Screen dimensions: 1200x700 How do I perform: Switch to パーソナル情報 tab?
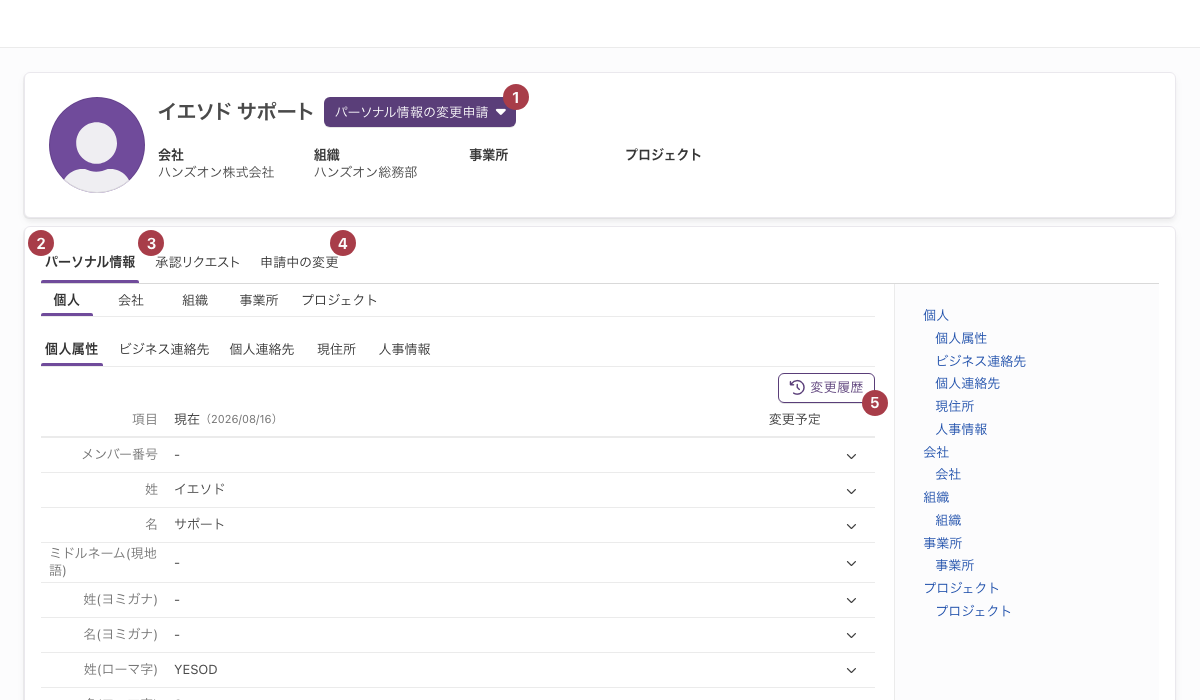click(90, 262)
